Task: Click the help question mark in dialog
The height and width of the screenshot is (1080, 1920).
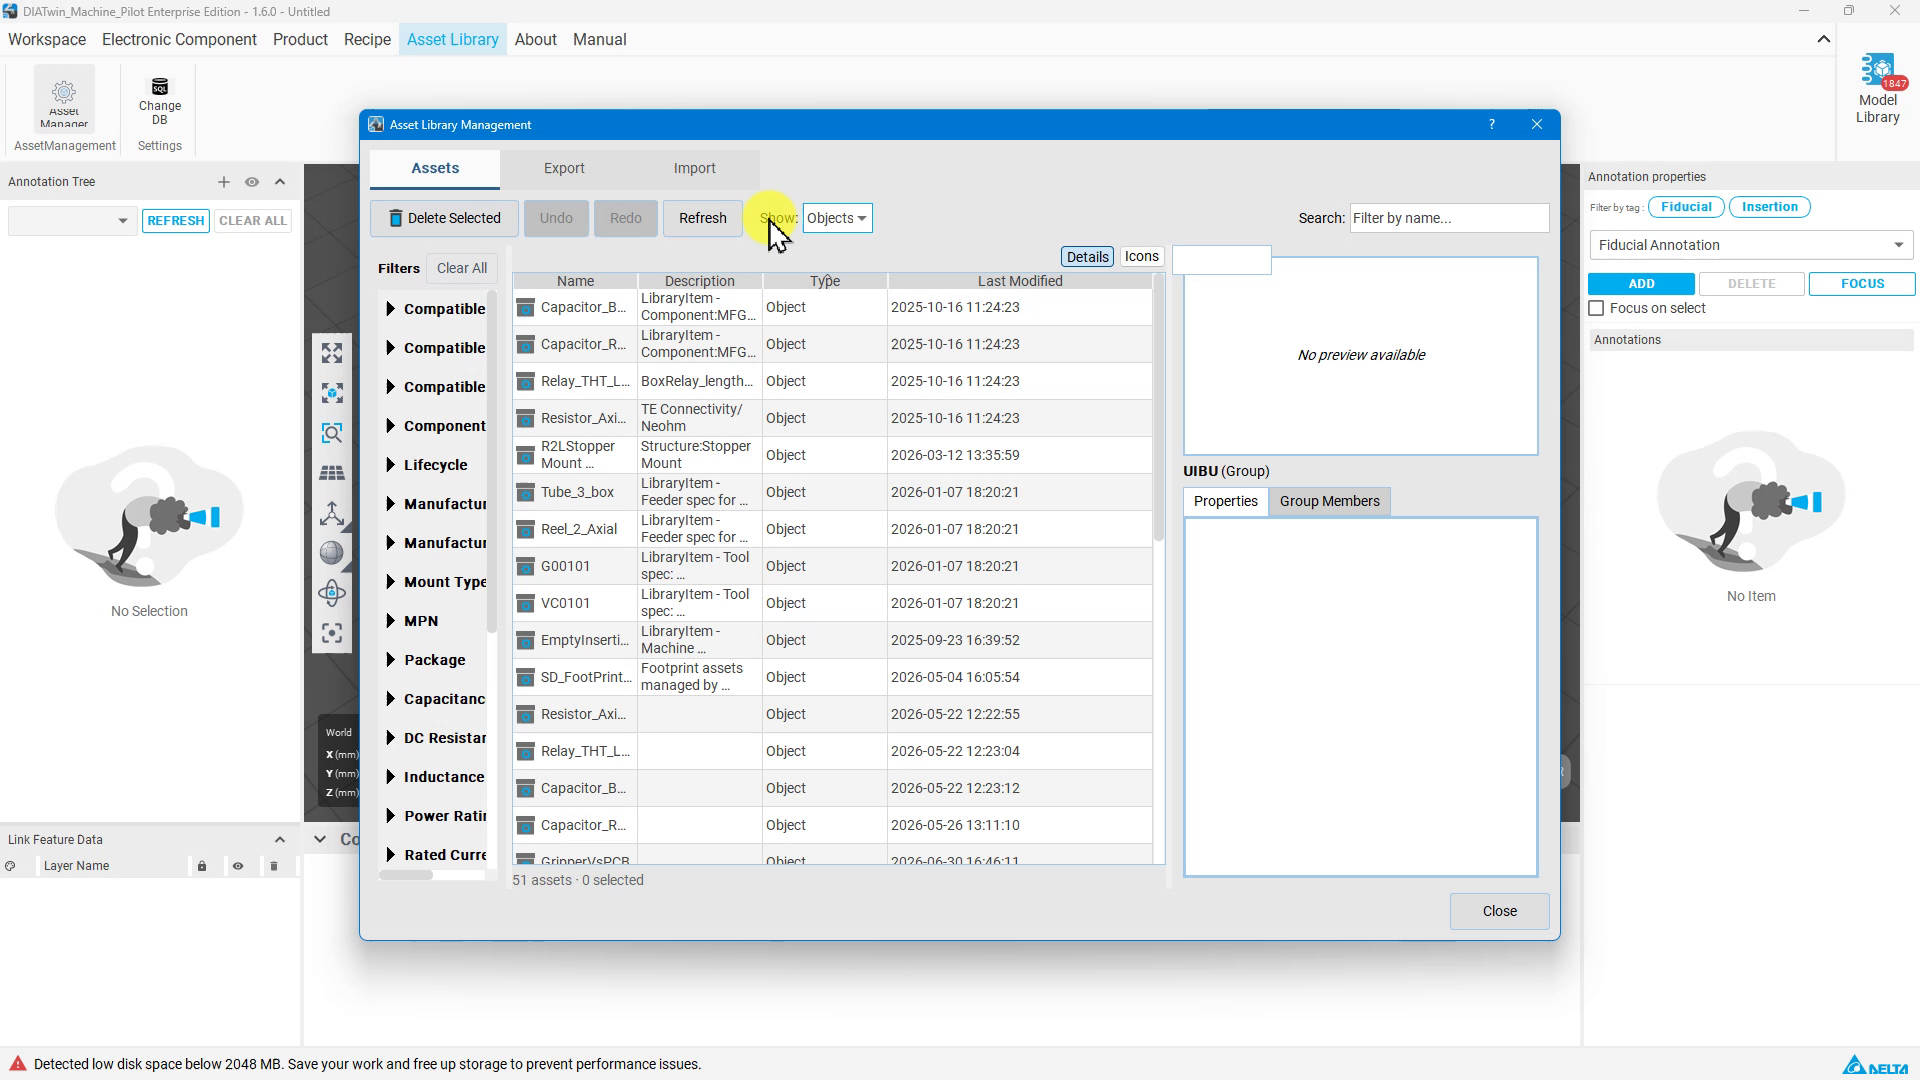Action: (1492, 125)
